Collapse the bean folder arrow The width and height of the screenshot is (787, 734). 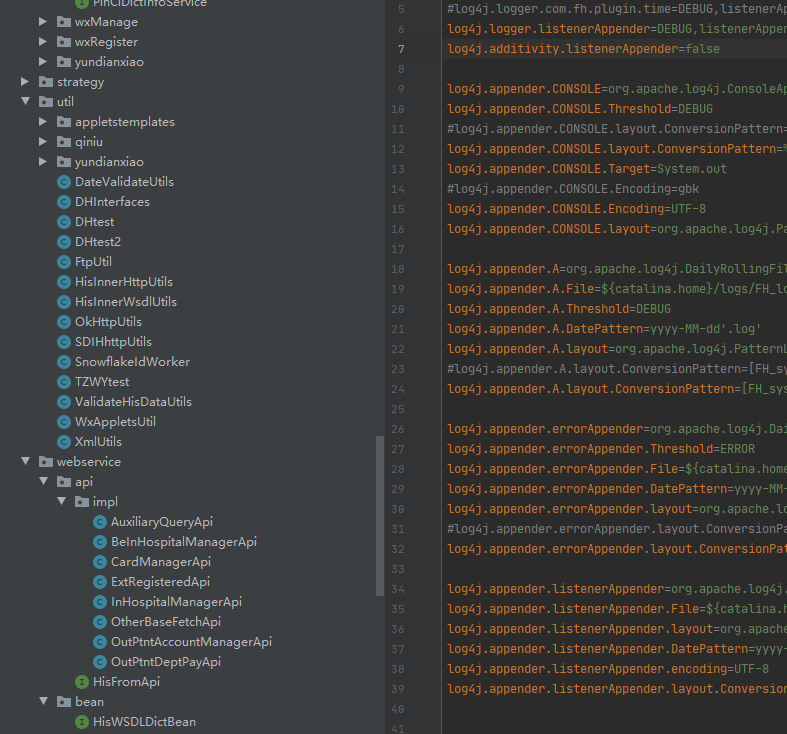tap(43, 701)
